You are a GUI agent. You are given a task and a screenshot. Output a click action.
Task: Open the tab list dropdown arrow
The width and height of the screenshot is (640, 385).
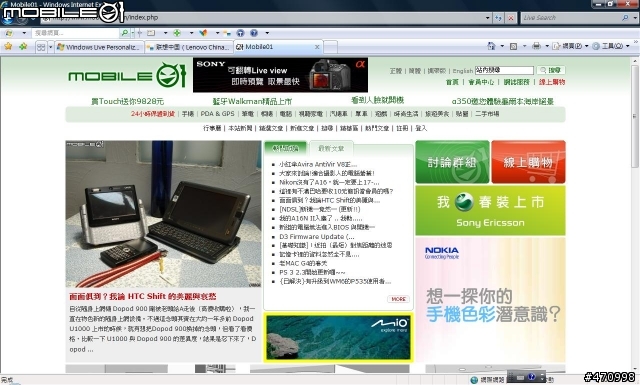point(51,47)
